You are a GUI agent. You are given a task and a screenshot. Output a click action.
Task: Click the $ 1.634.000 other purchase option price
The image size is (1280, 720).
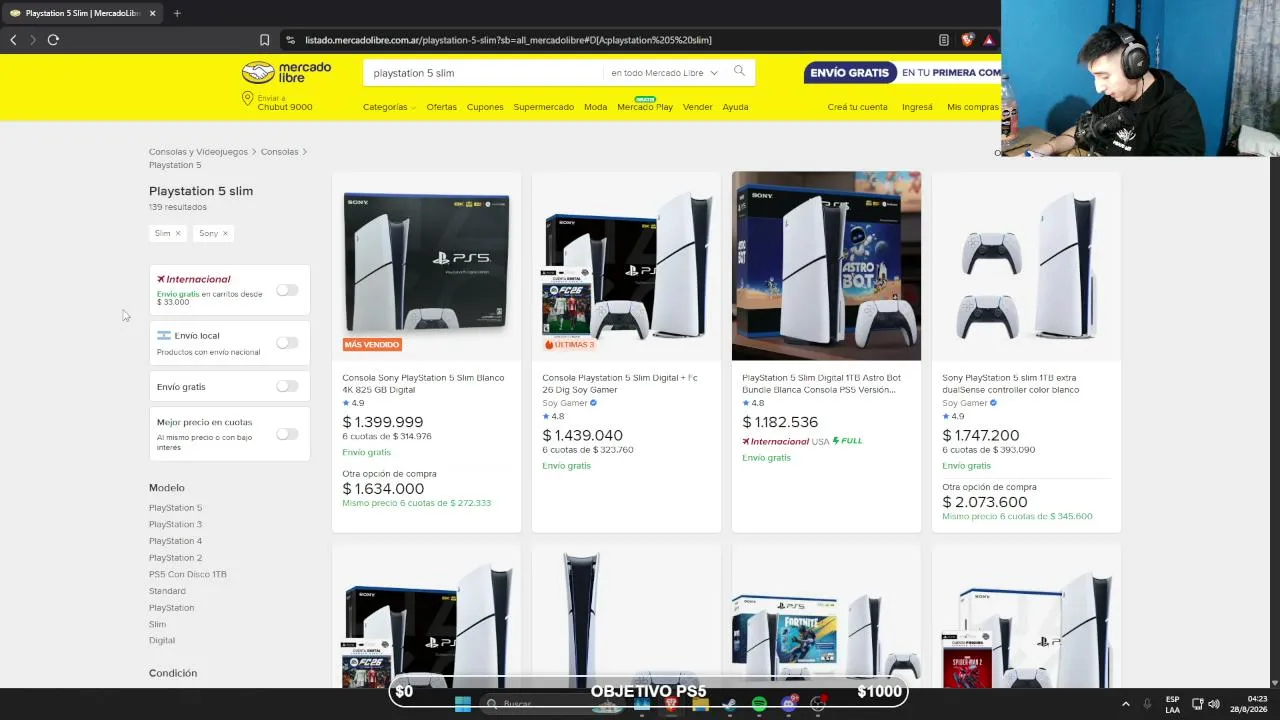383,489
